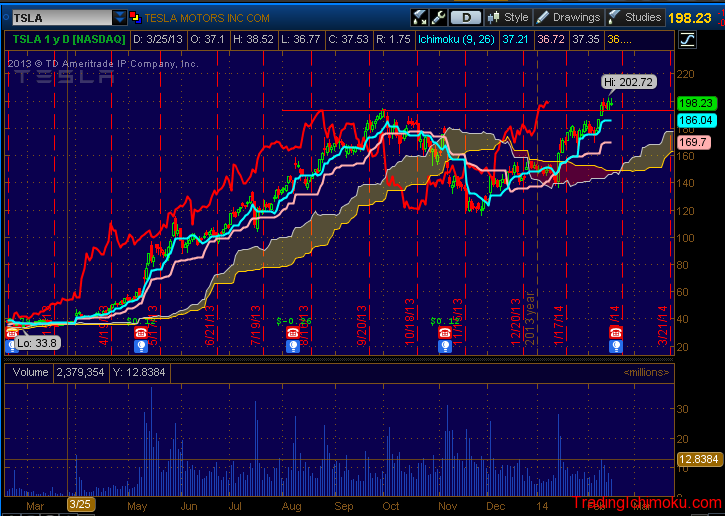
Task: Click the L: 36.77 low price readout
Action: (x=302, y=40)
